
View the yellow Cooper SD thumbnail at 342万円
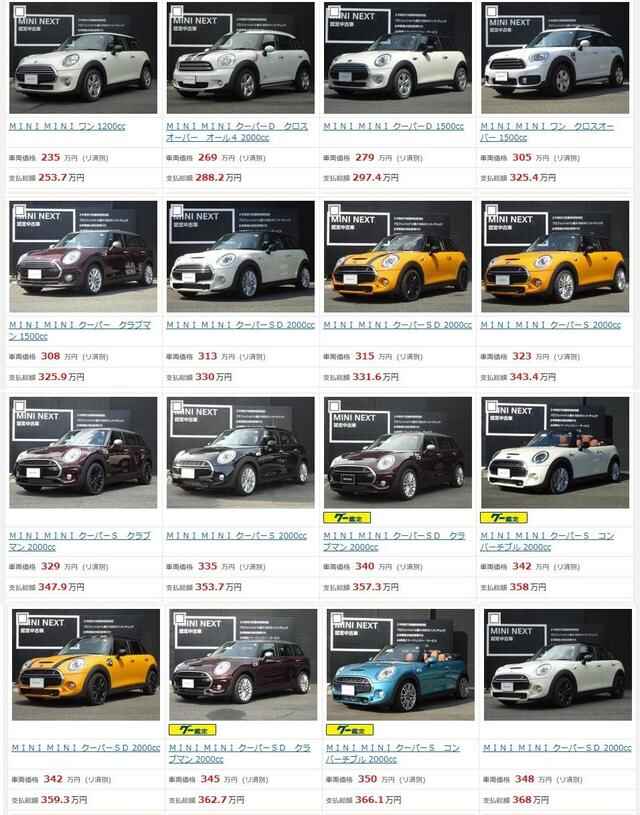(86, 665)
